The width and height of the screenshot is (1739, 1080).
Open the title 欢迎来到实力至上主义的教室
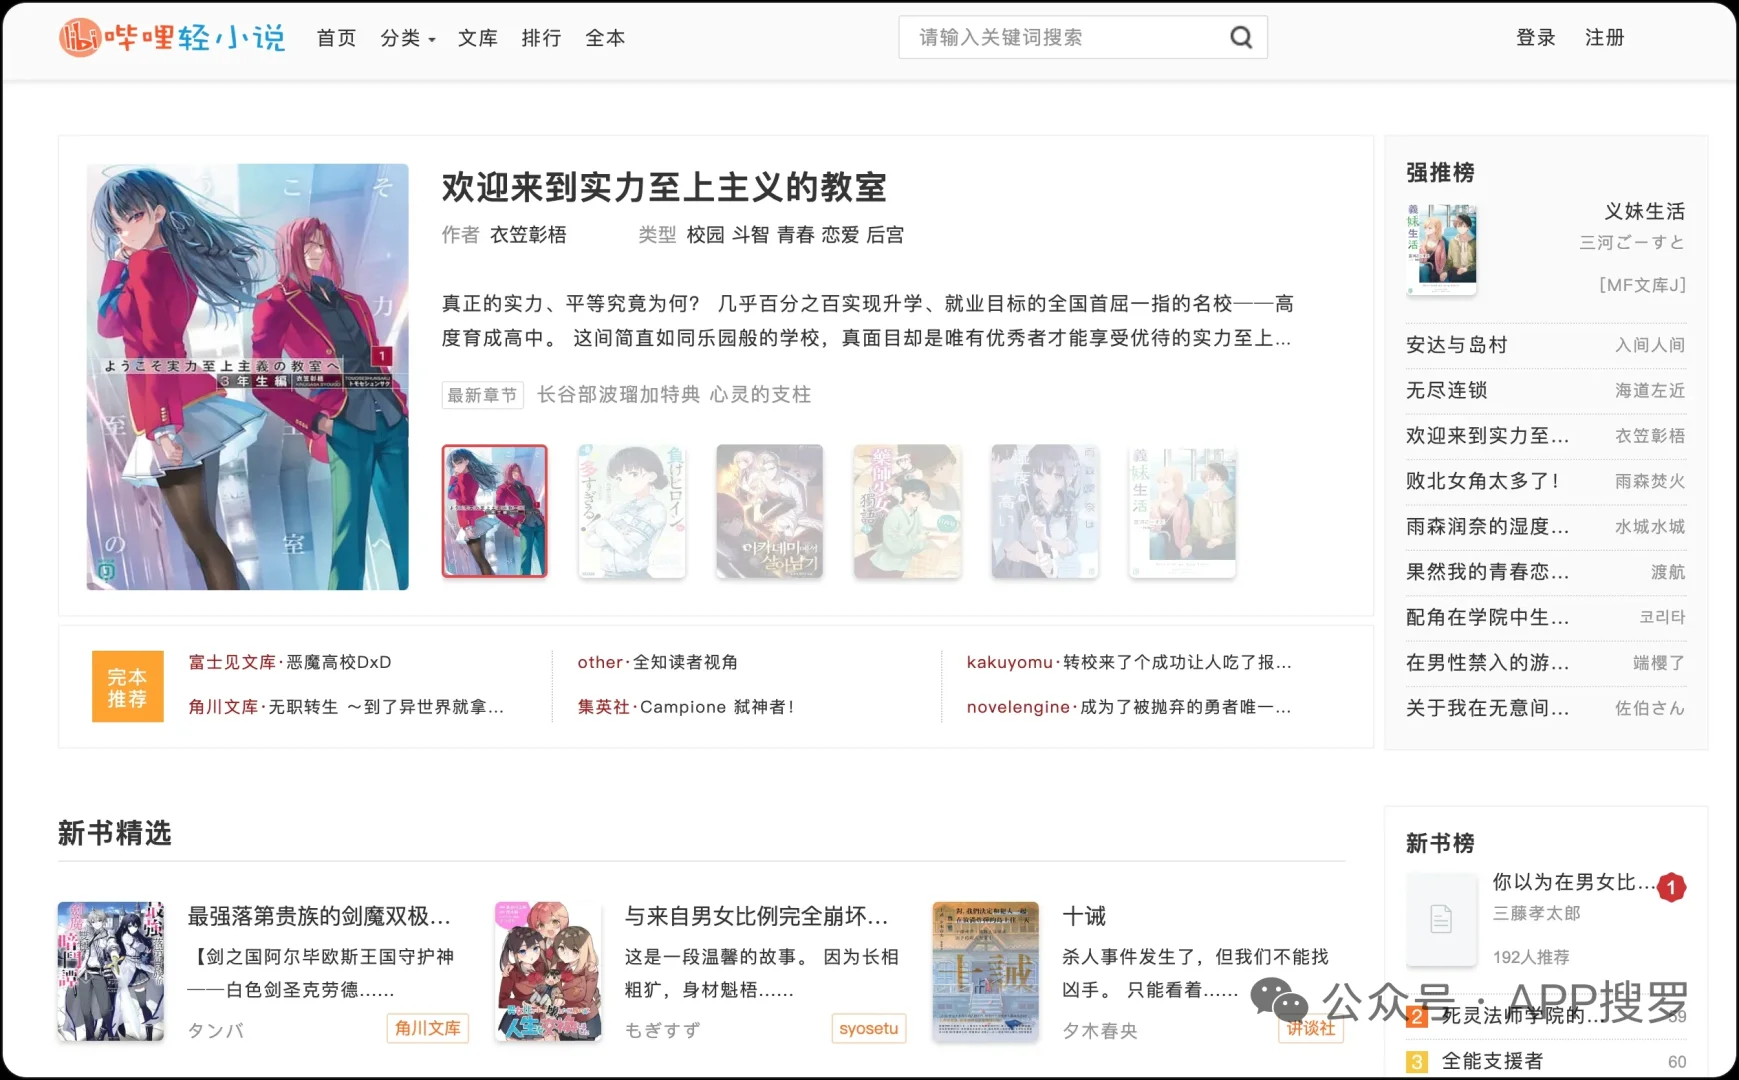pyautogui.click(x=665, y=187)
